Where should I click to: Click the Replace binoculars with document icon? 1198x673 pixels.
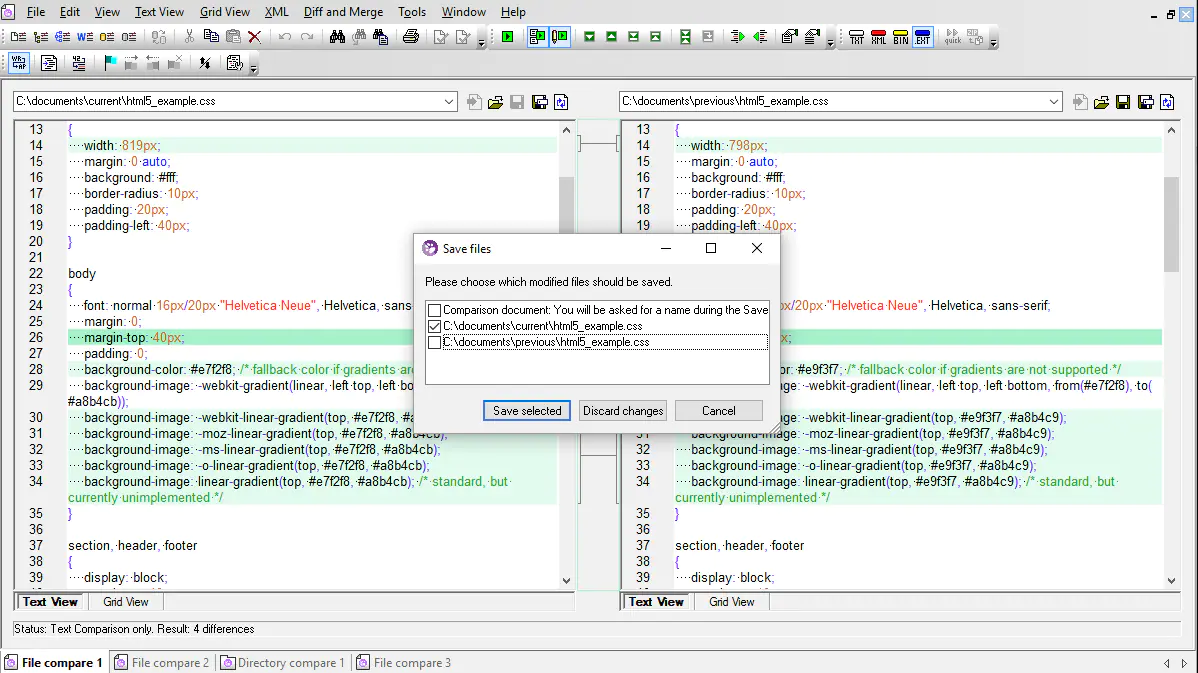pyautogui.click(x=381, y=37)
